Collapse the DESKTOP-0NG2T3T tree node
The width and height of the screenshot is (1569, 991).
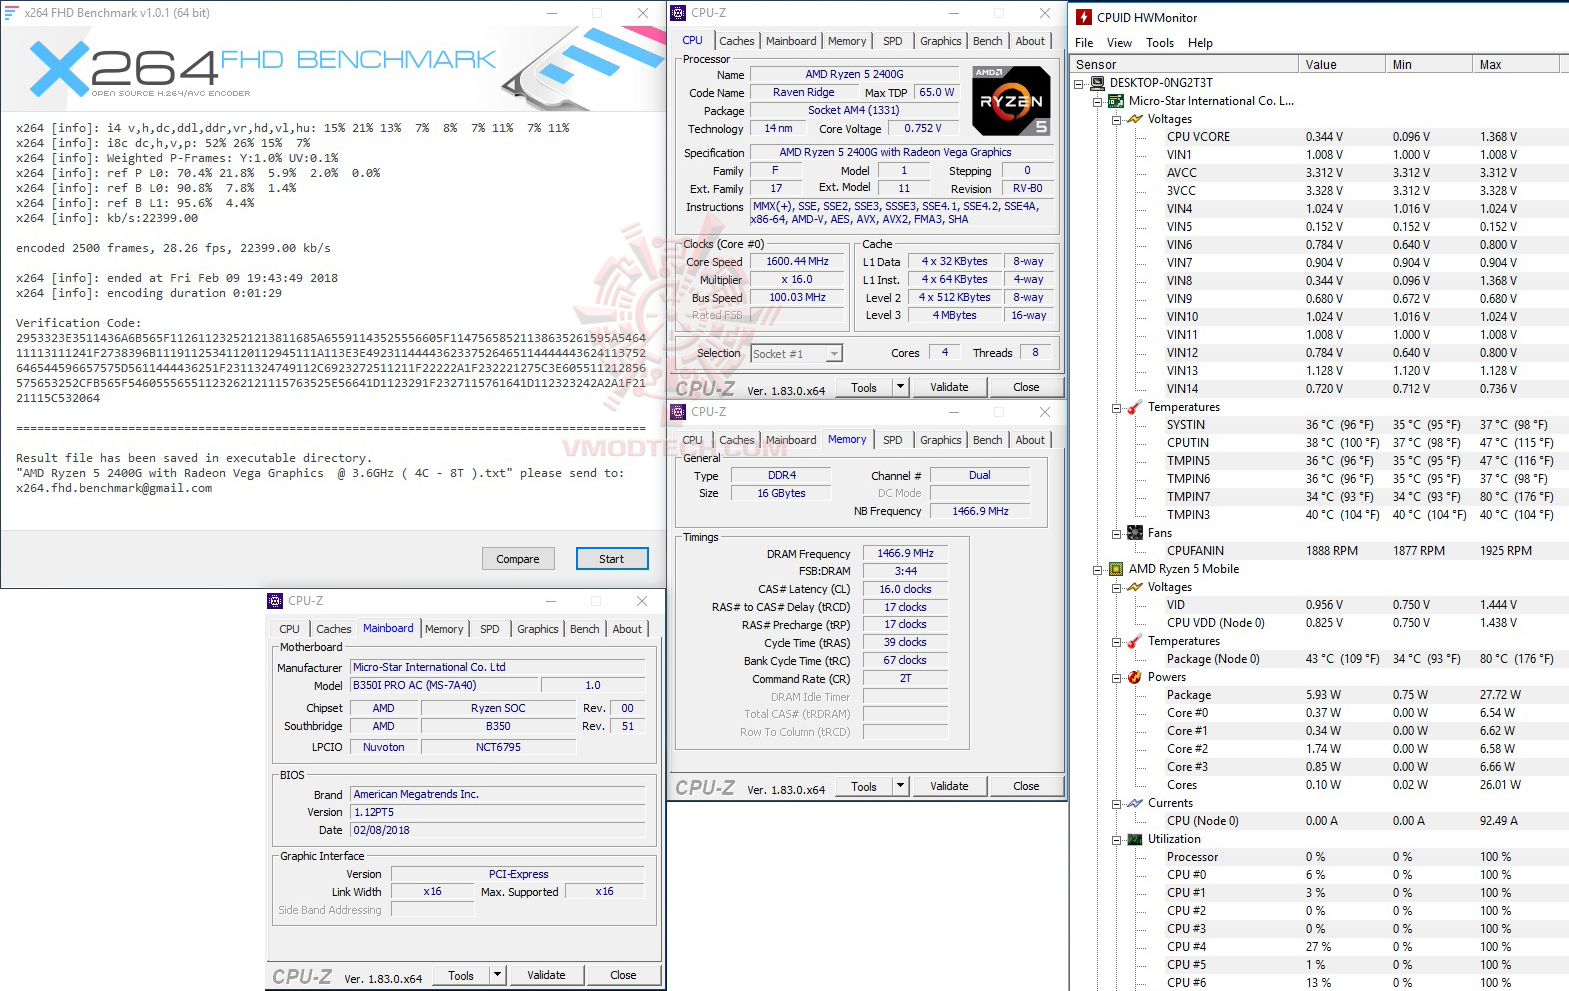coord(1079,84)
